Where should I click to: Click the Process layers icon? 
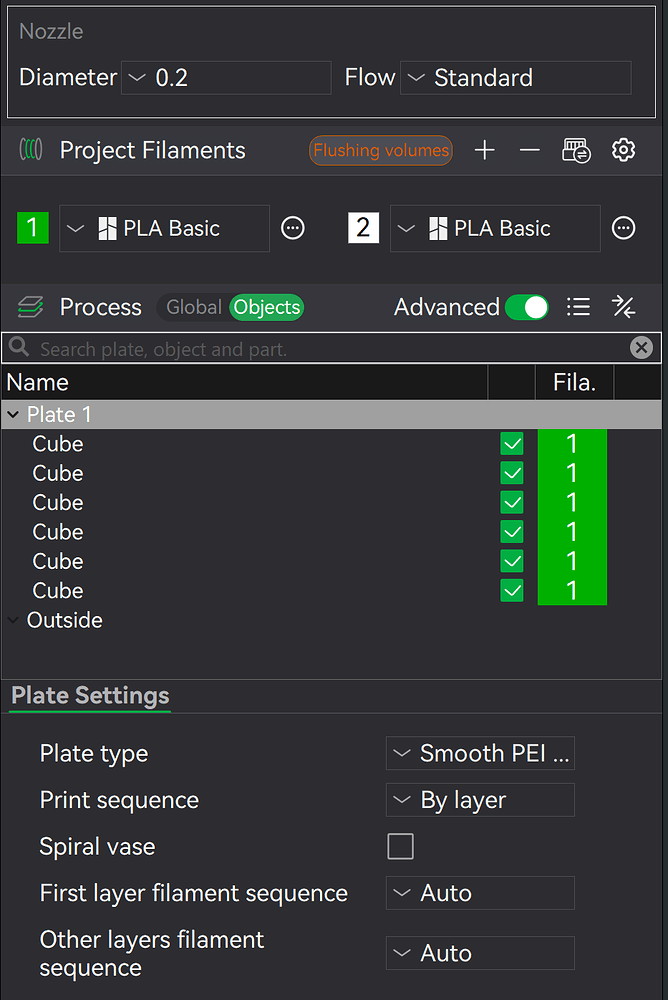pos(31,307)
